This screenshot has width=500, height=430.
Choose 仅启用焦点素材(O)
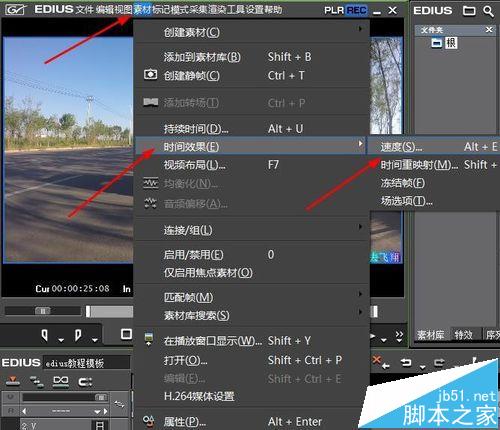[252, 273]
